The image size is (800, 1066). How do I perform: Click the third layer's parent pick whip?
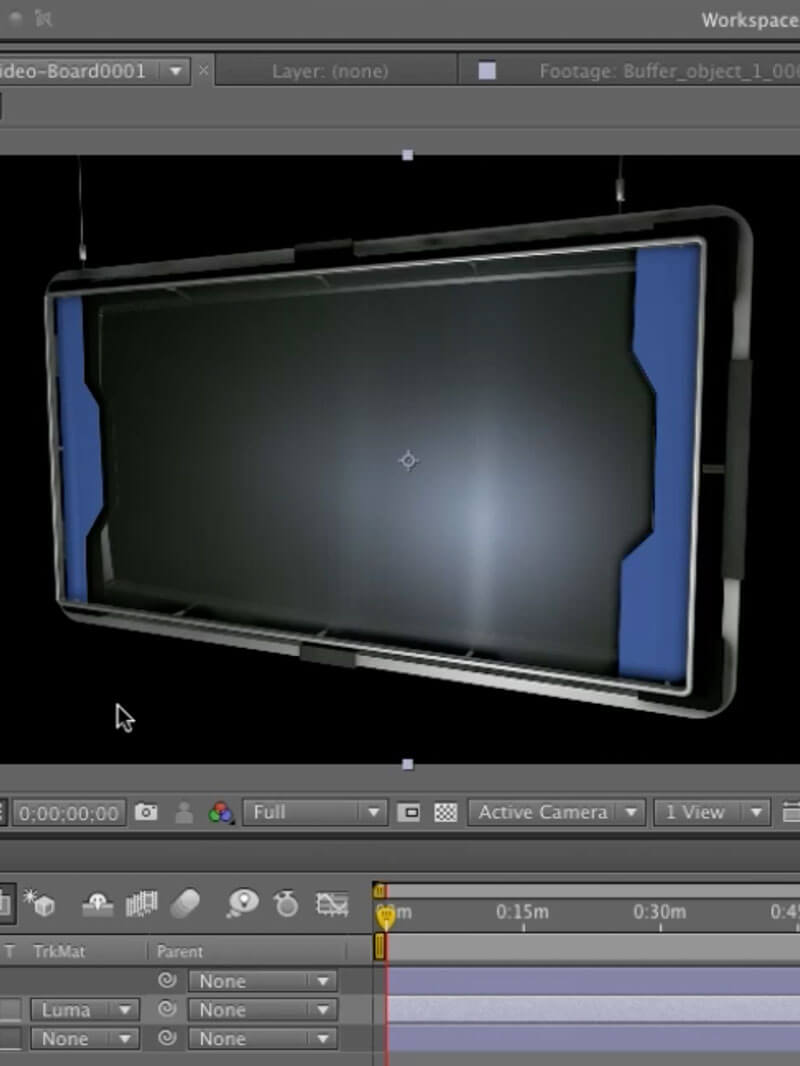point(167,1038)
